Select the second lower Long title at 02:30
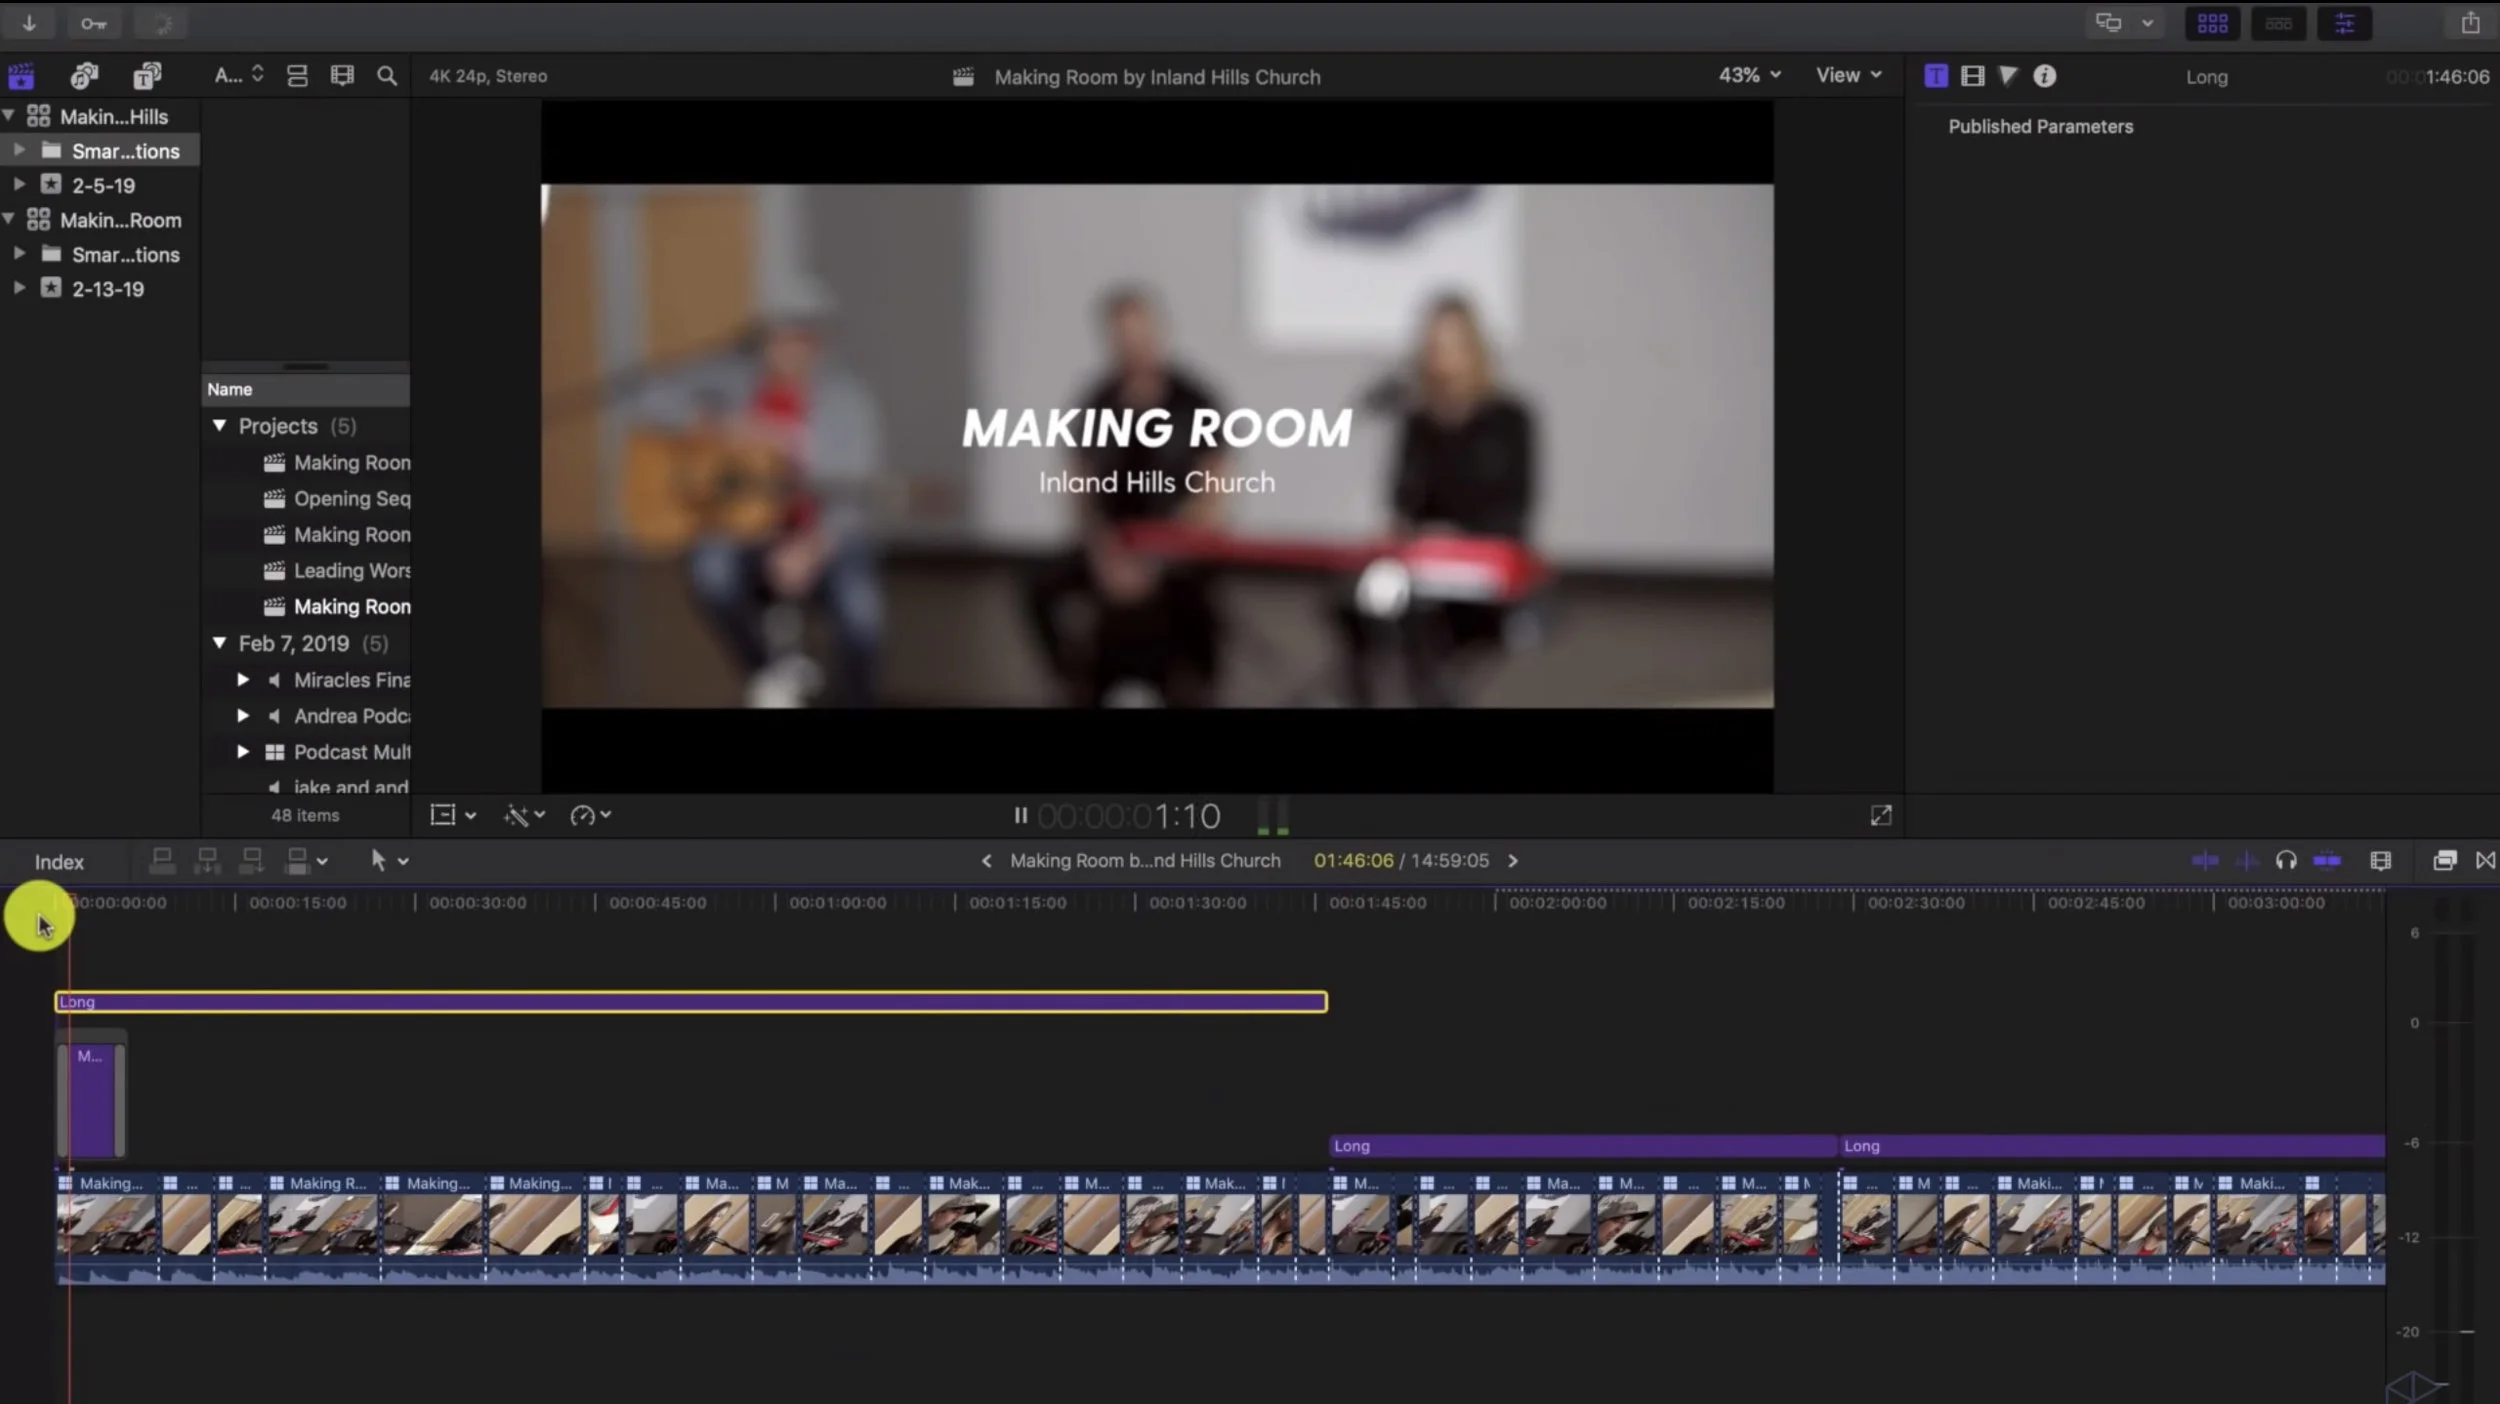Viewport: 2500px width, 1404px height. coord(2112,1146)
